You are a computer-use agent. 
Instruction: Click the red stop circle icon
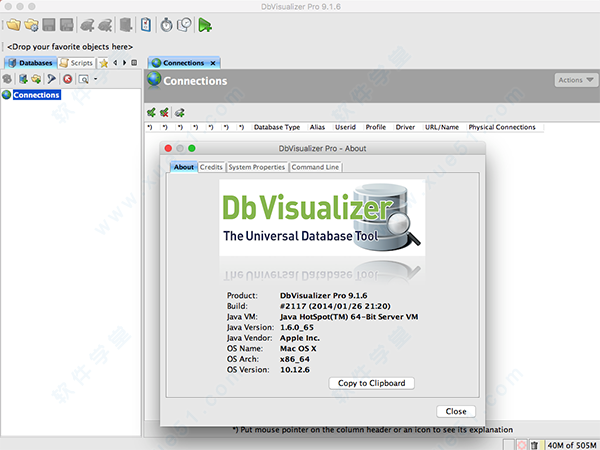click(x=68, y=79)
